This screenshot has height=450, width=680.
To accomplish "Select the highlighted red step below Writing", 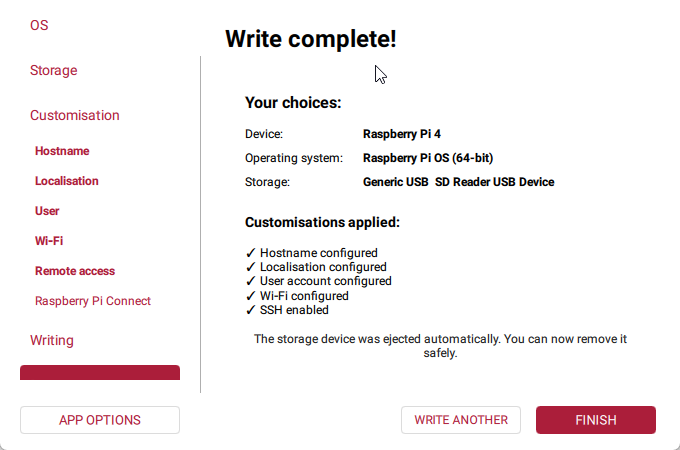I will pyautogui.click(x=100, y=373).
